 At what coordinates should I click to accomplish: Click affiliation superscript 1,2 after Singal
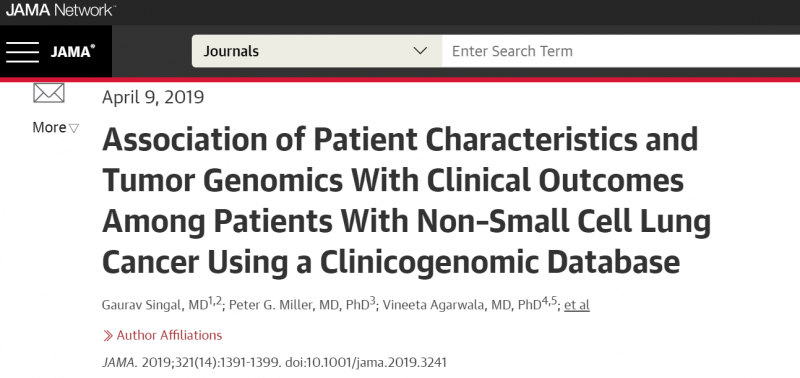(215, 302)
